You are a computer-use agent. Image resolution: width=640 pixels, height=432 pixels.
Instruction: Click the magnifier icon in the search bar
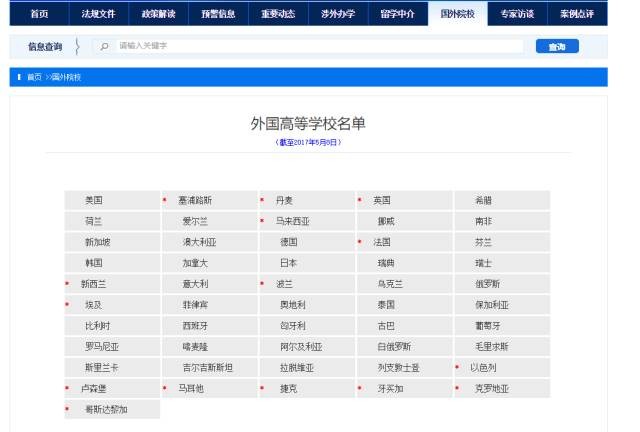105,47
